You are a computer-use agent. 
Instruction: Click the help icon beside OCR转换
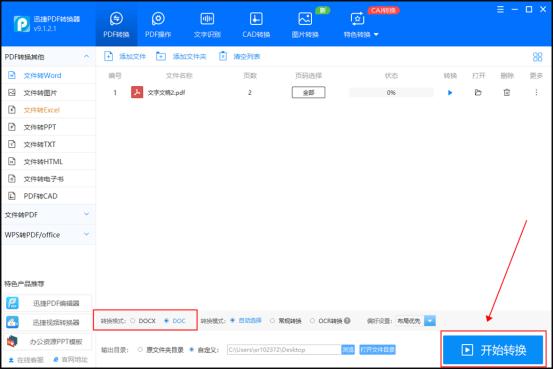pyautogui.click(x=347, y=321)
